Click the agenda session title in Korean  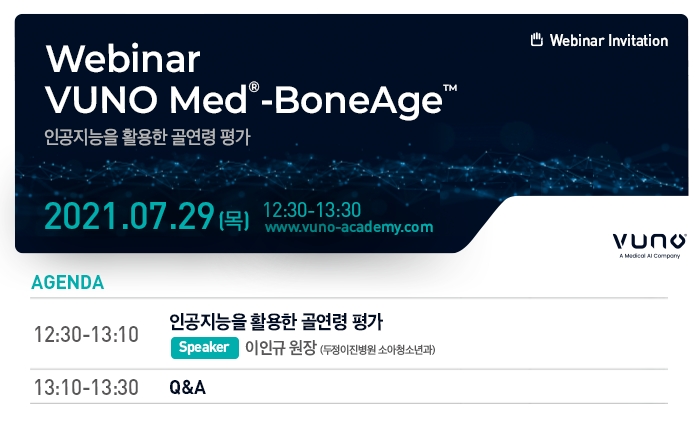(276, 321)
